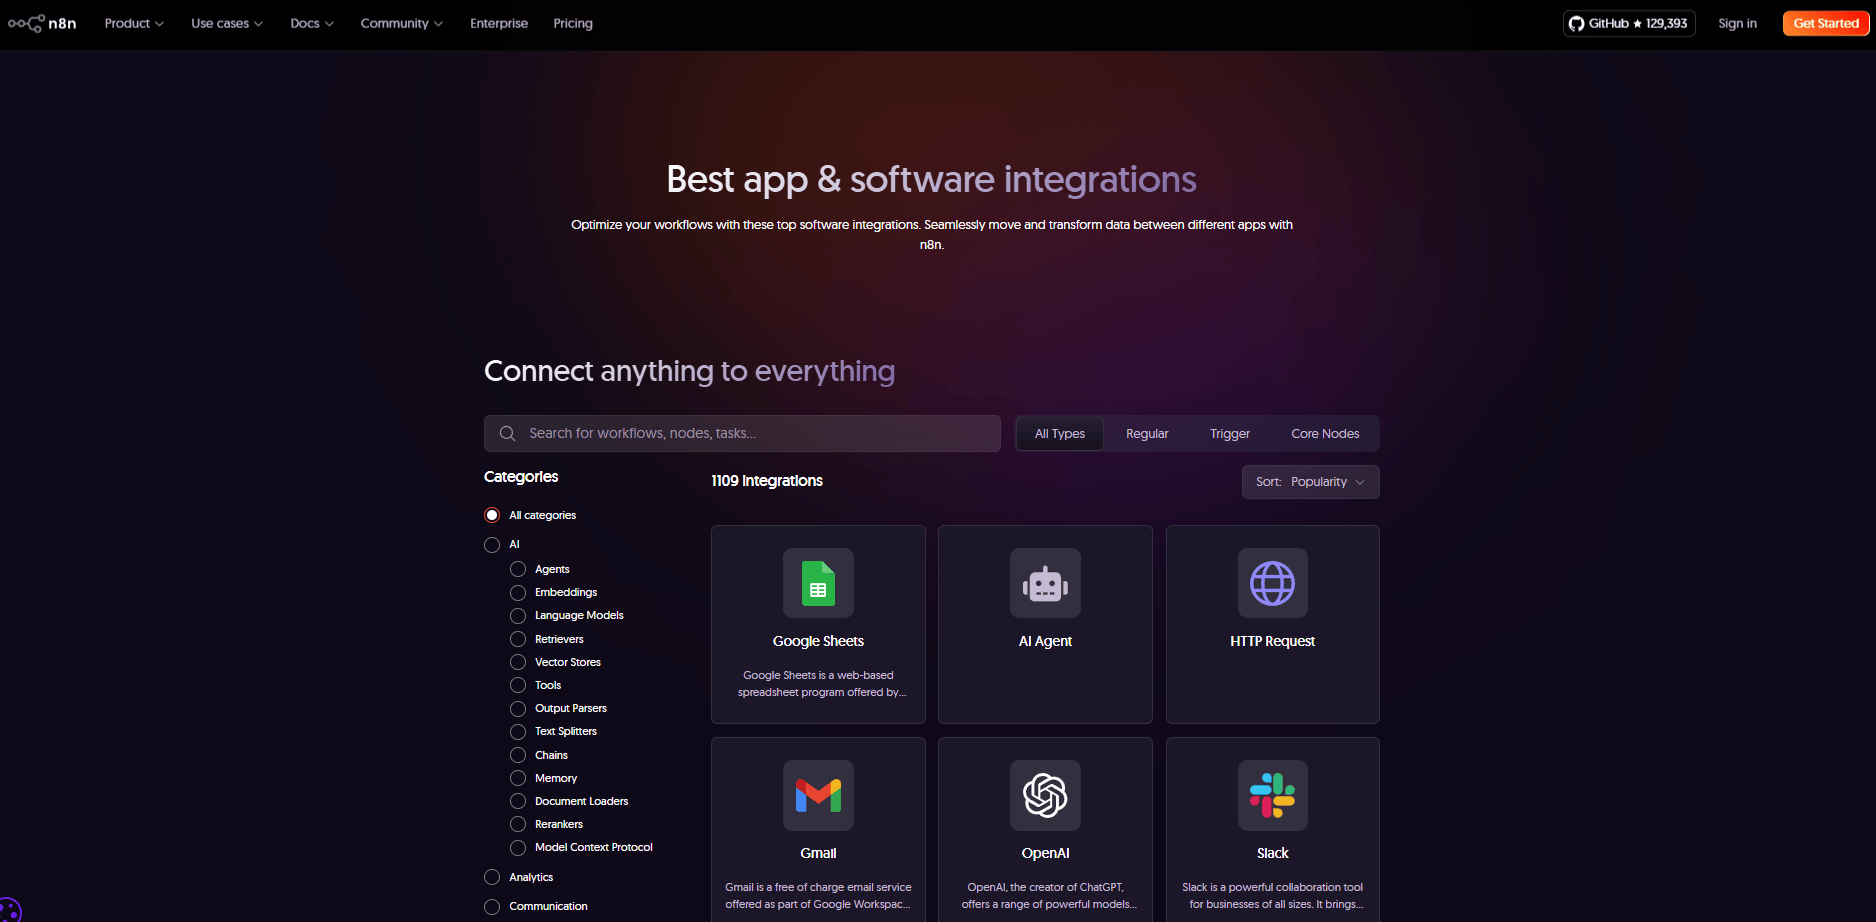Click the Gmail description text
The height and width of the screenshot is (922, 1876).
pyautogui.click(x=818, y=896)
